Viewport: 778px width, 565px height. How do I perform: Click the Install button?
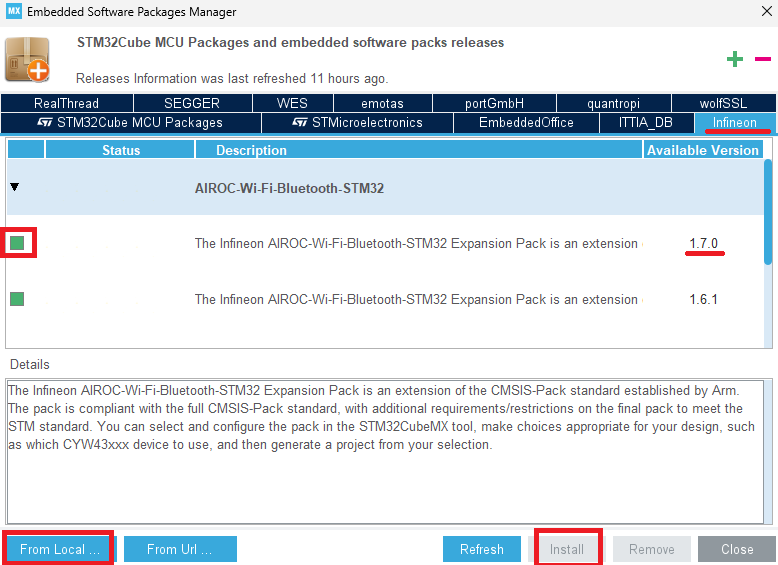[568, 549]
